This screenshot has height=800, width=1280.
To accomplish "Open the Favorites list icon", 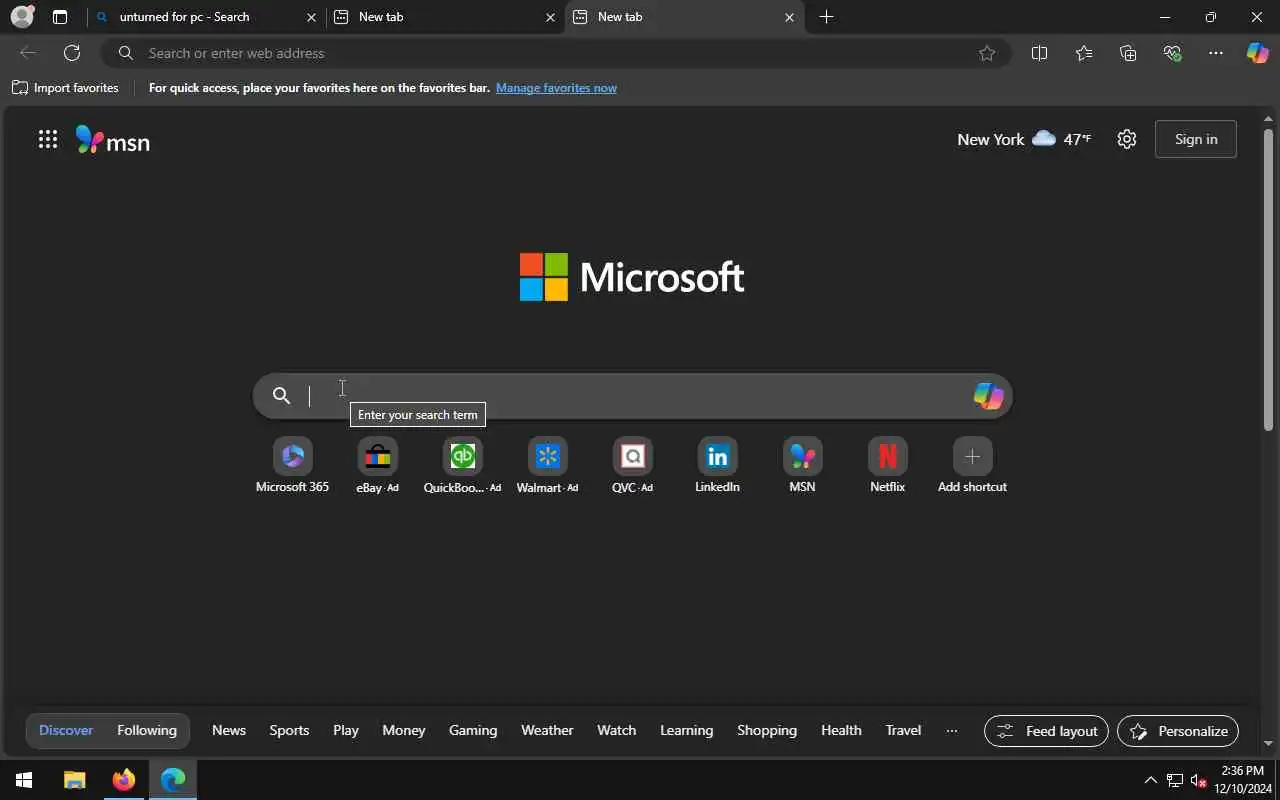I will [x=1084, y=53].
